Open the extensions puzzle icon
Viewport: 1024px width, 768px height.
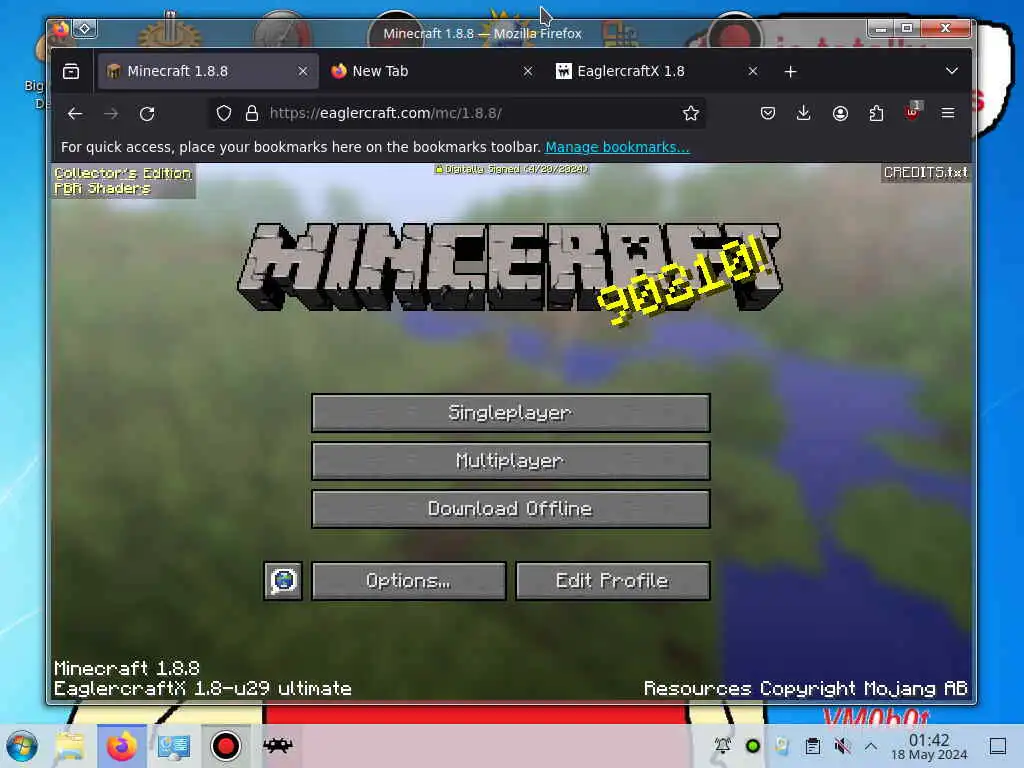tap(876, 114)
